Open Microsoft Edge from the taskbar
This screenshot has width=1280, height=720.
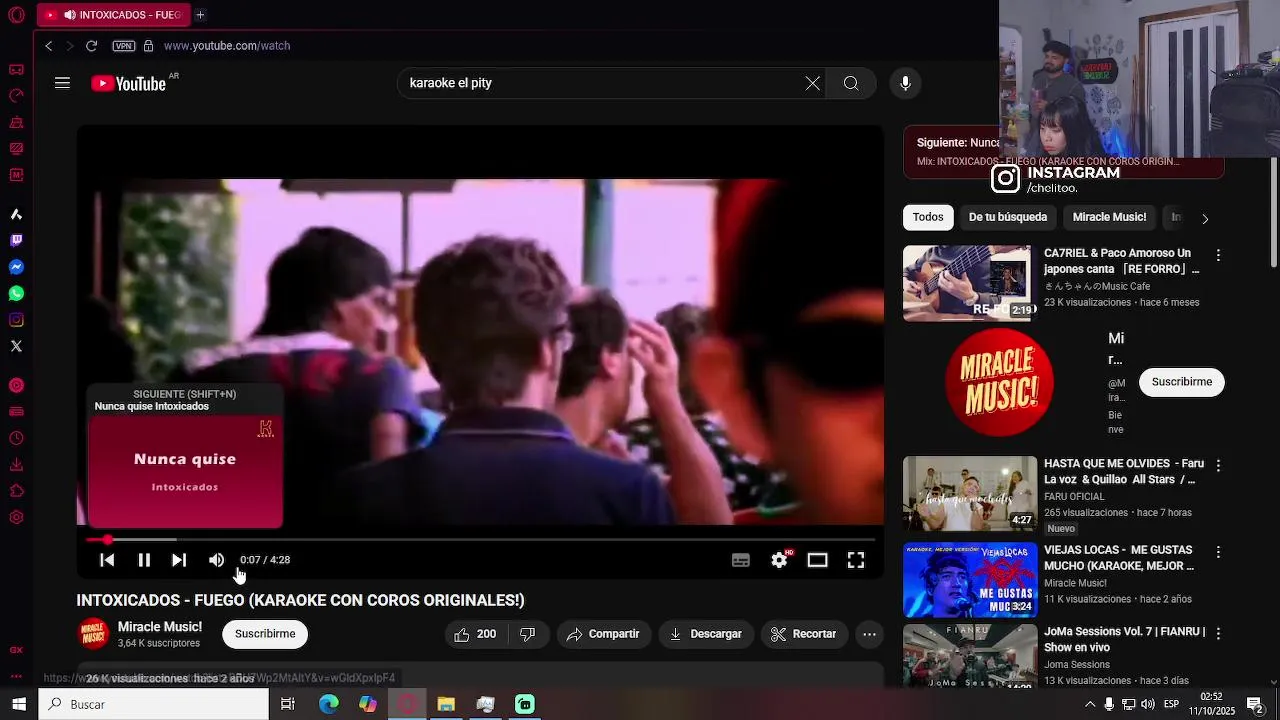click(x=328, y=704)
